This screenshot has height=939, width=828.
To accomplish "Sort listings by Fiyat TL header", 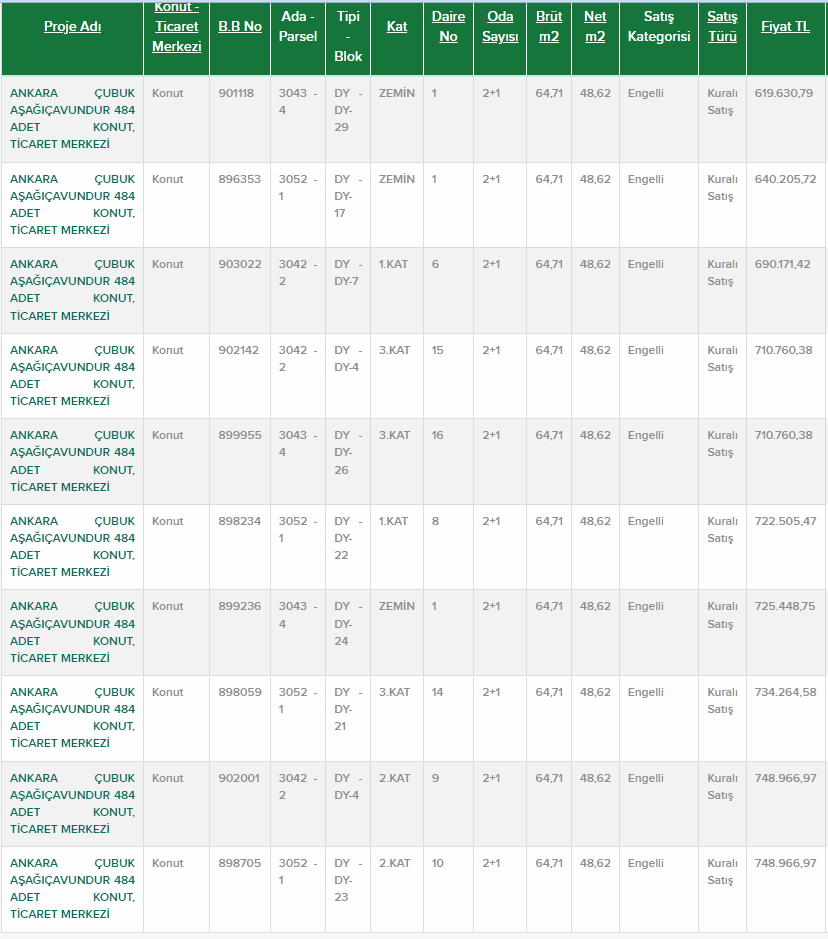I will point(785,27).
